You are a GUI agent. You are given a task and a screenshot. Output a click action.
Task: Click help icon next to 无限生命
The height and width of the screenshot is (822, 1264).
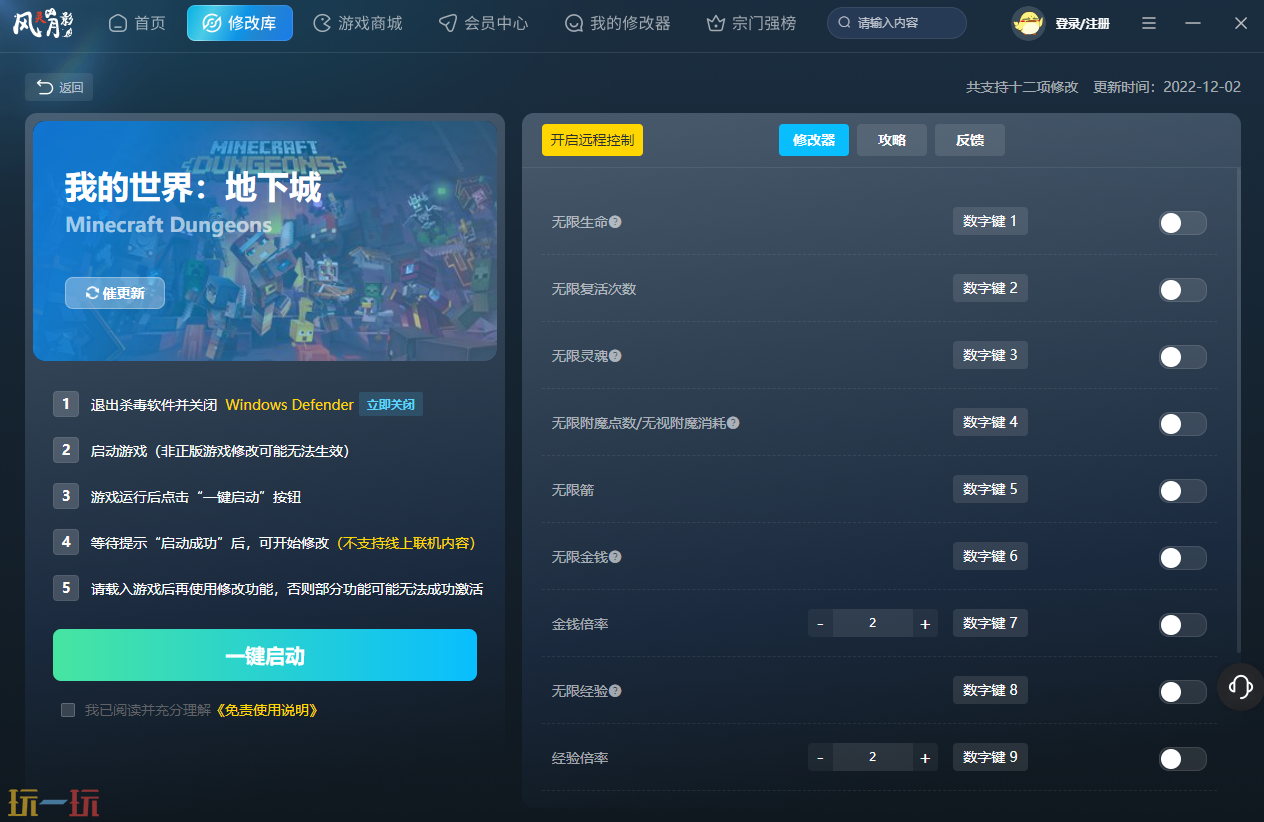(615, 222)
